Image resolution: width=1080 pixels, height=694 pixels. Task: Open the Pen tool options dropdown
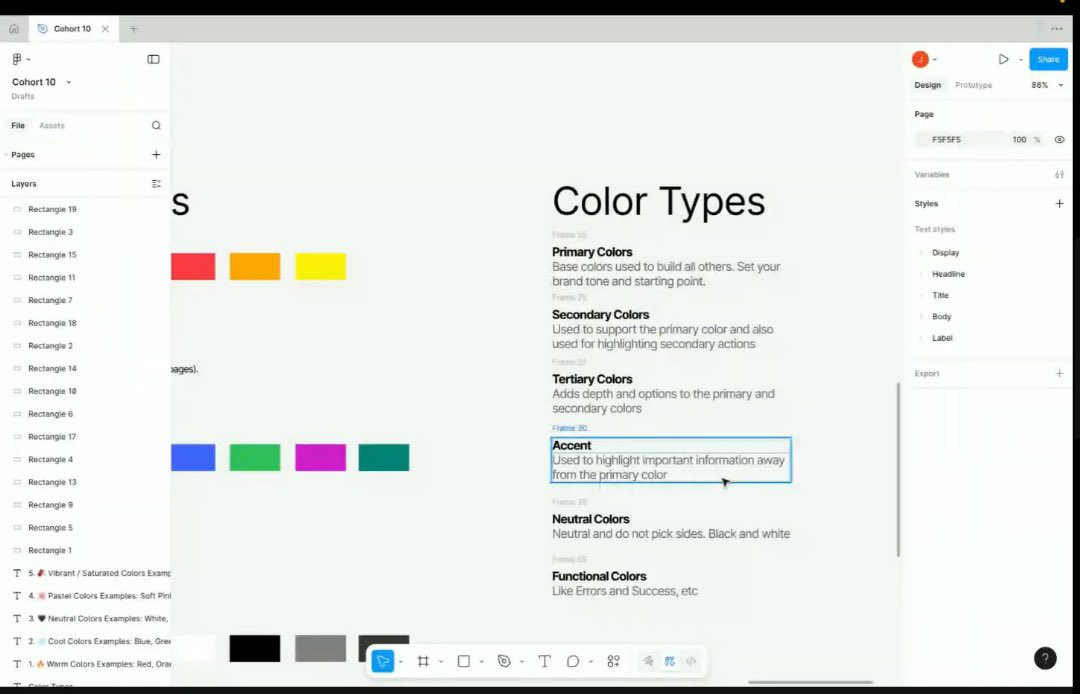[x=521, y=662]
